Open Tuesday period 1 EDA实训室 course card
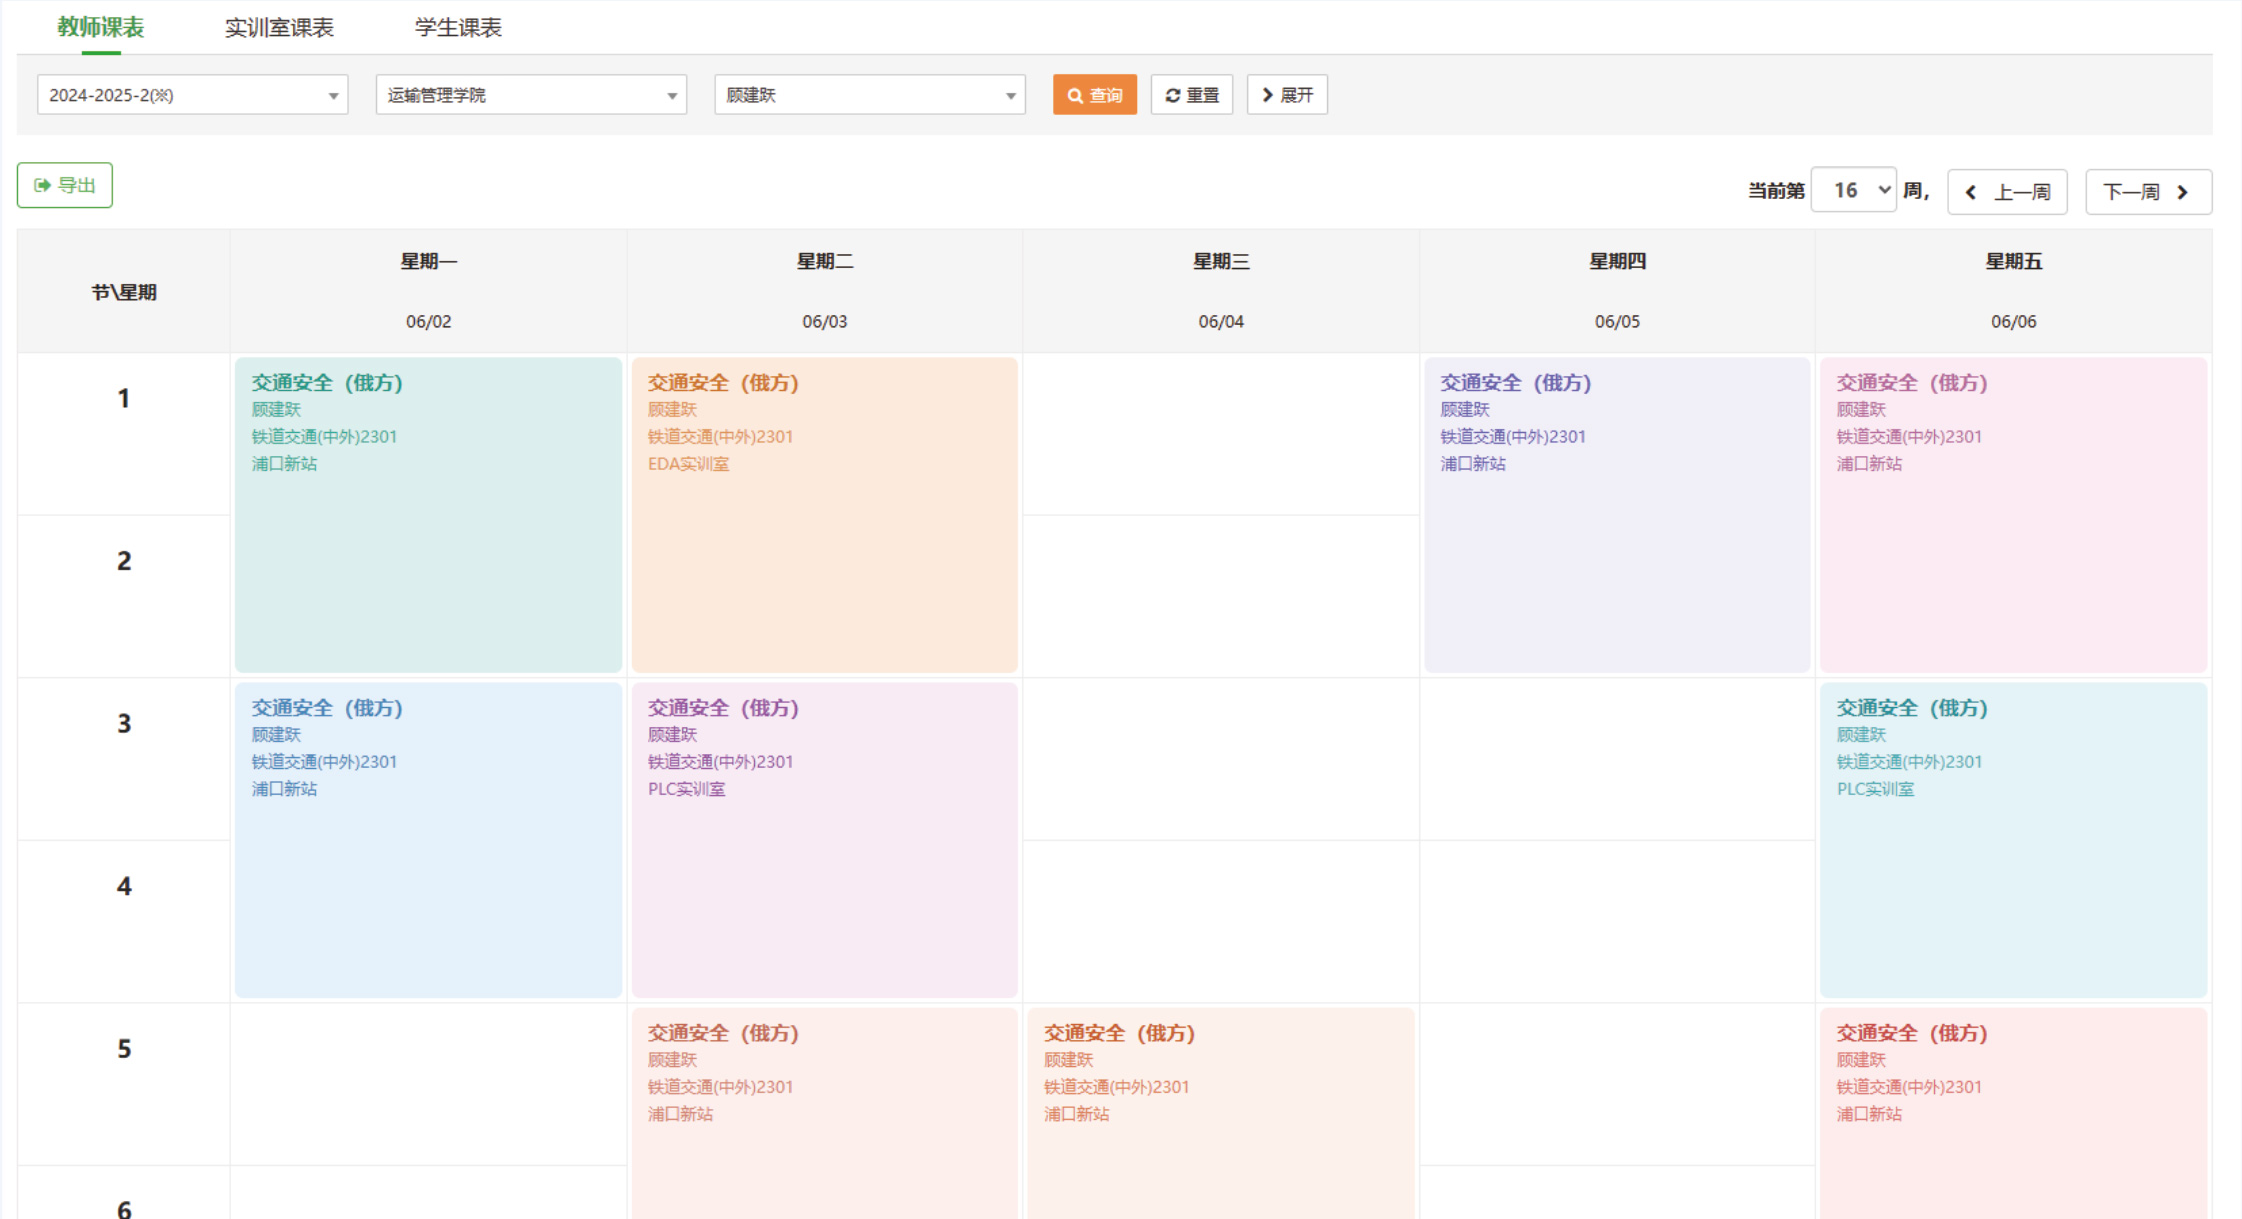 click(825, 515)
